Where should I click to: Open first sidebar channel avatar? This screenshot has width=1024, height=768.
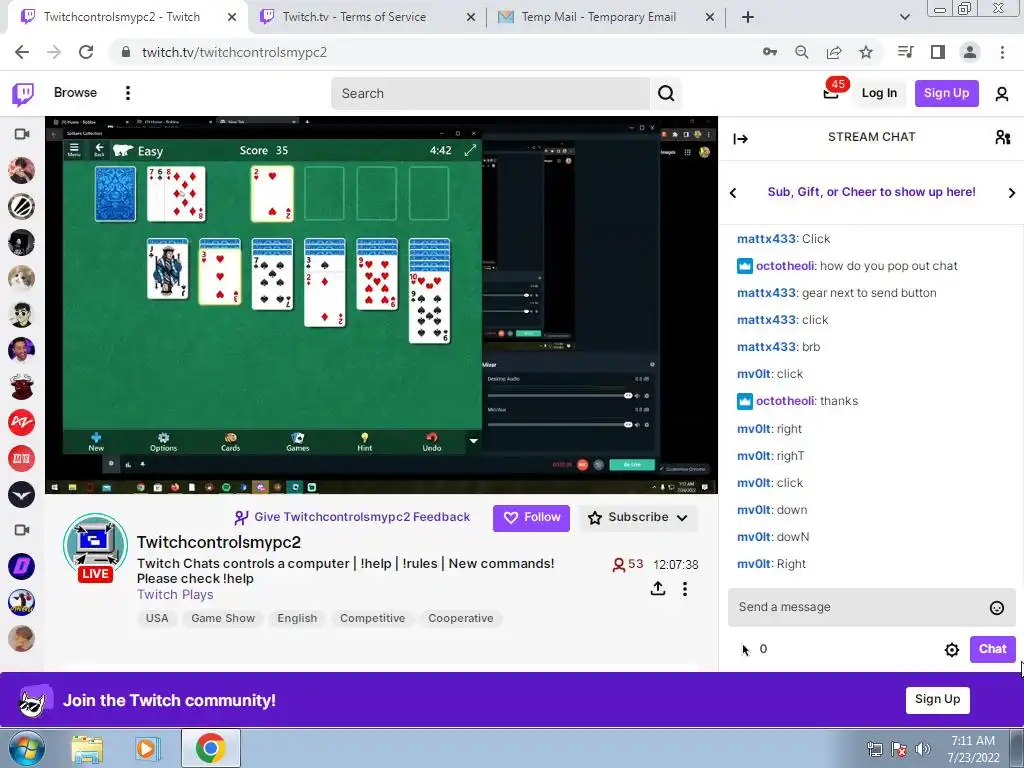pos(22,170)
